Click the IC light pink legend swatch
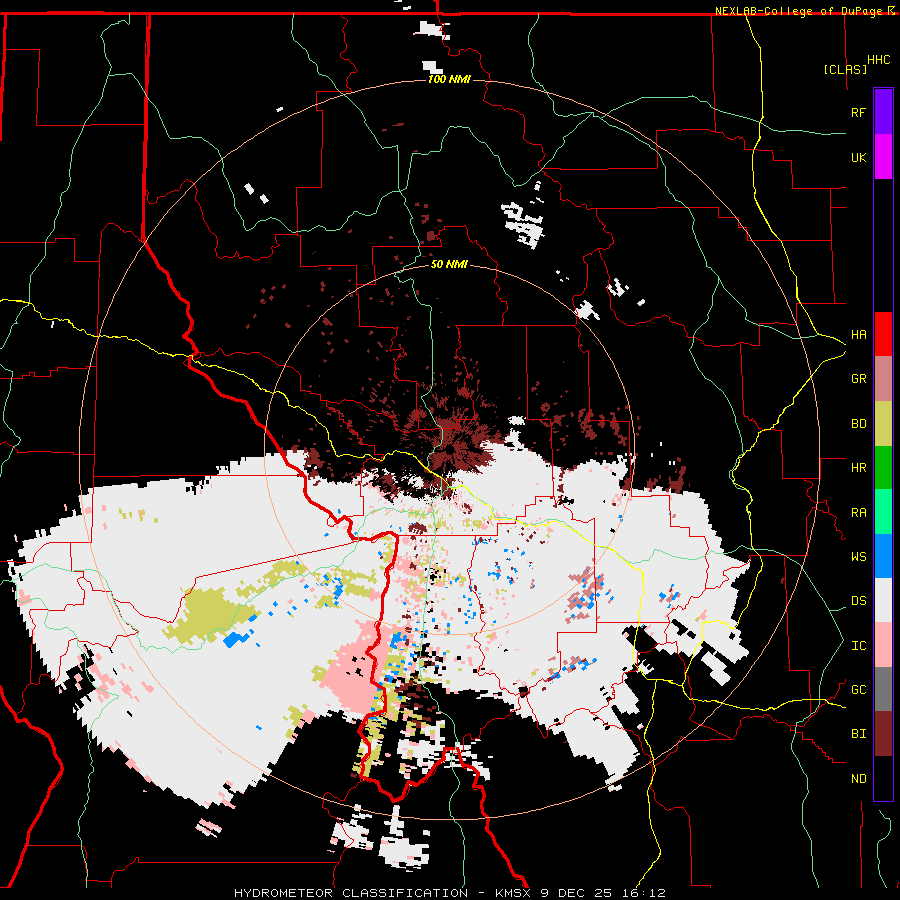The image size is (900, 900). (883, 645)
